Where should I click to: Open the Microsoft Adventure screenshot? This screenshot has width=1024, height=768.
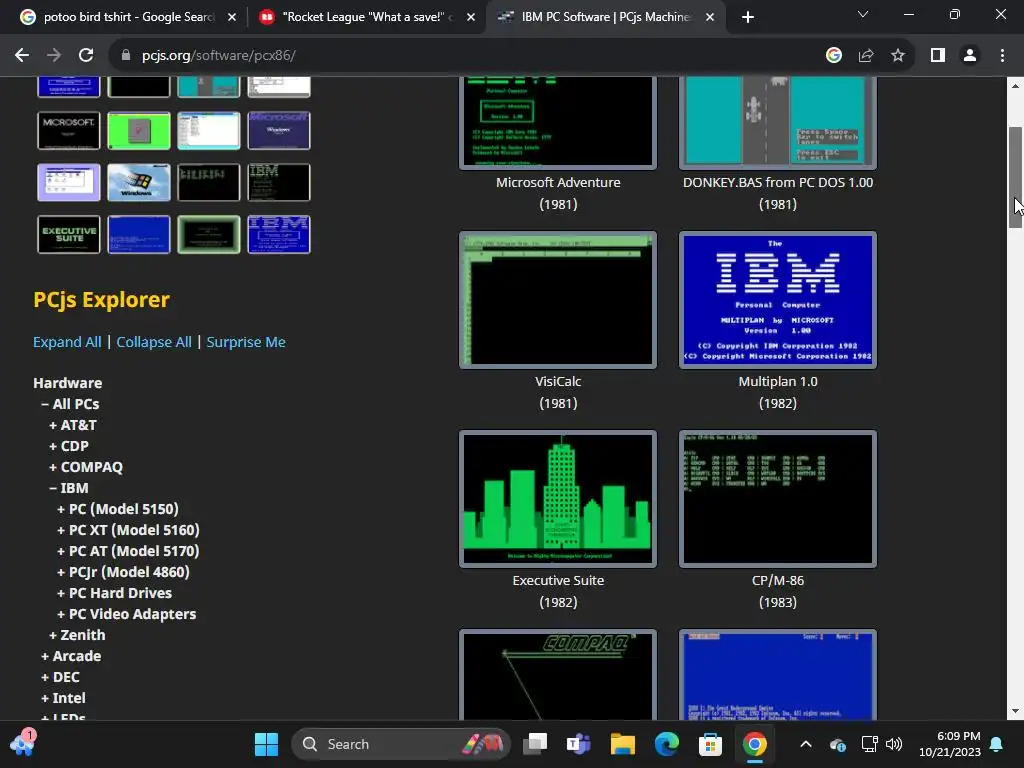(x=558, y=122)
